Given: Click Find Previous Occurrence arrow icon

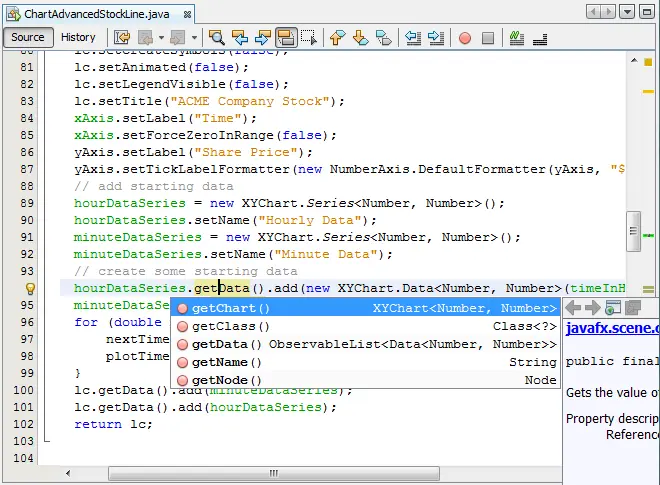Looking at the screenshot, I should pyautogui.click(x=240, y=38).
